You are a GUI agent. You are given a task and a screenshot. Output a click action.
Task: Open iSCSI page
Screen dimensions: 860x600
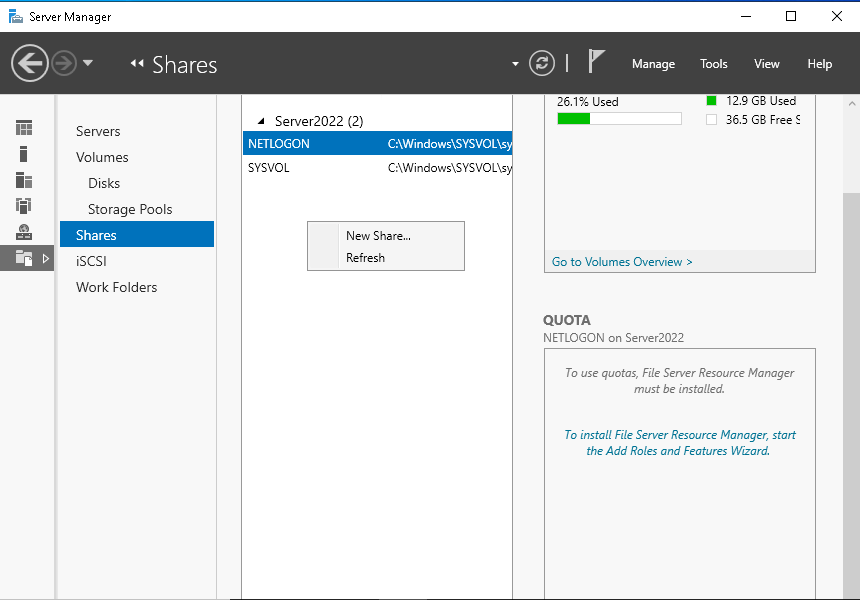pos(91,261)
